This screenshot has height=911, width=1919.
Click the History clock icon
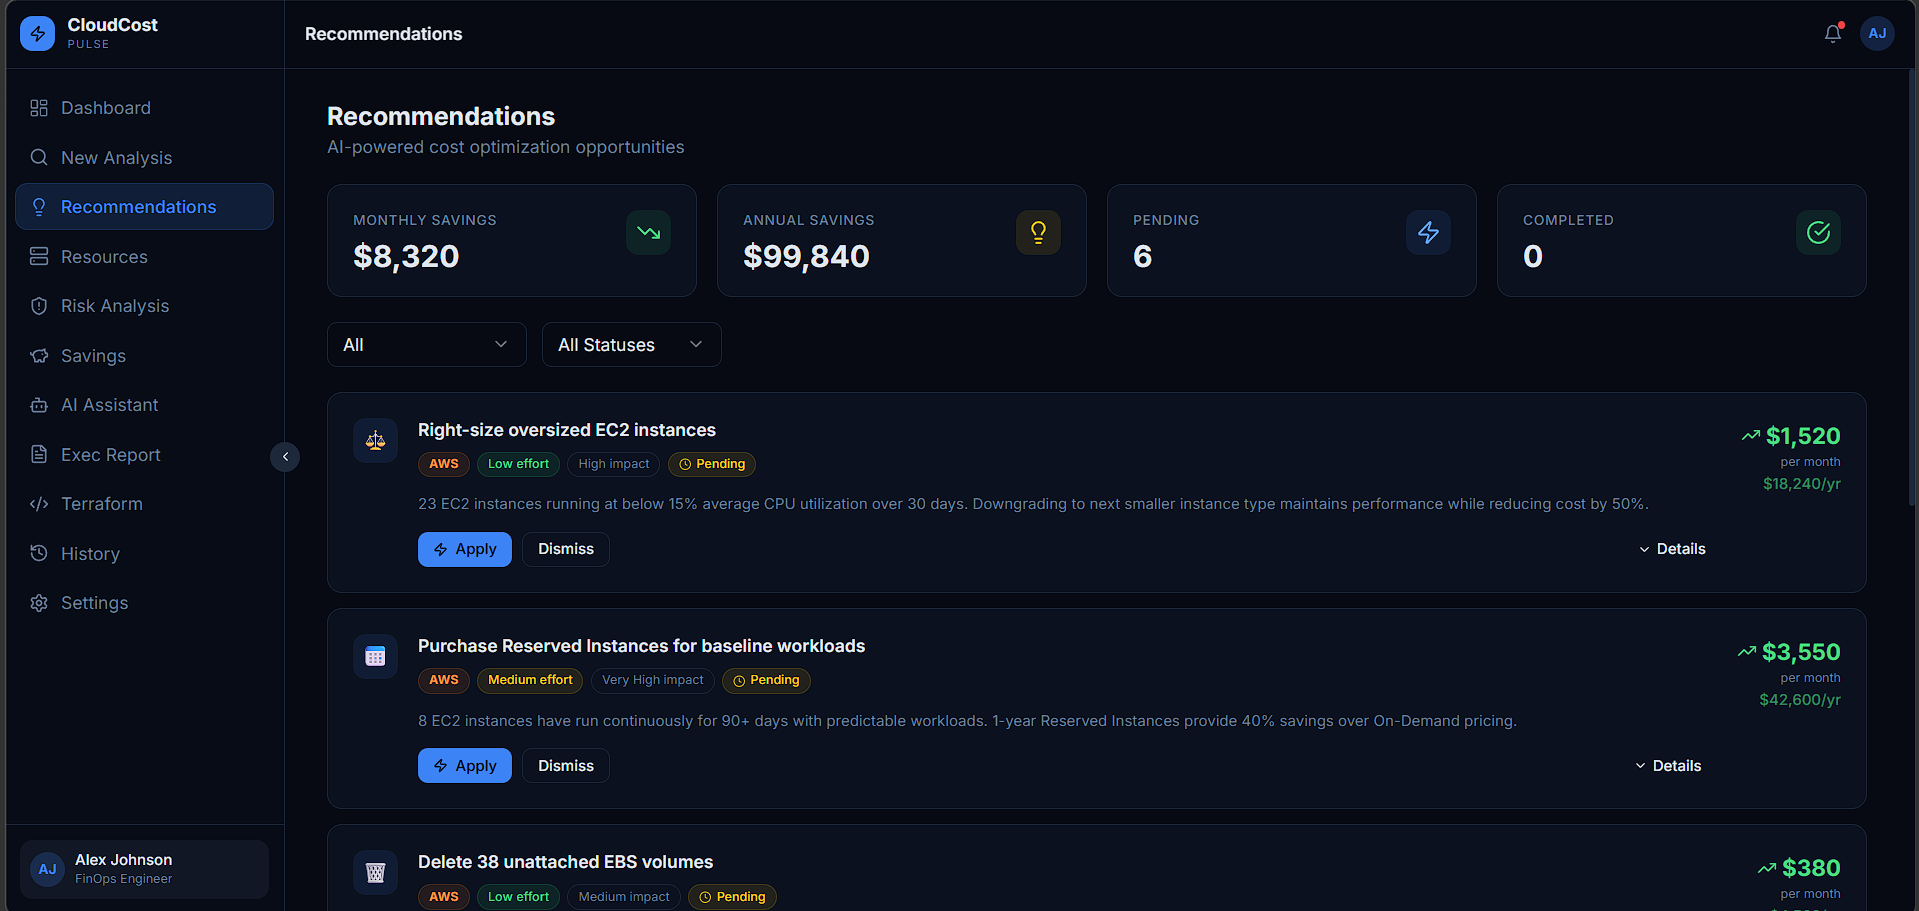click(x=39, y=554)
